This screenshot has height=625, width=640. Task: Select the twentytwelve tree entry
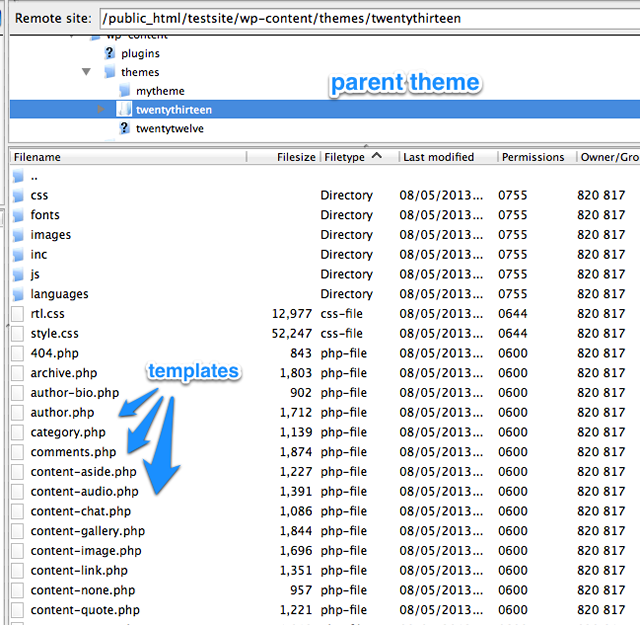pos(170,129)
